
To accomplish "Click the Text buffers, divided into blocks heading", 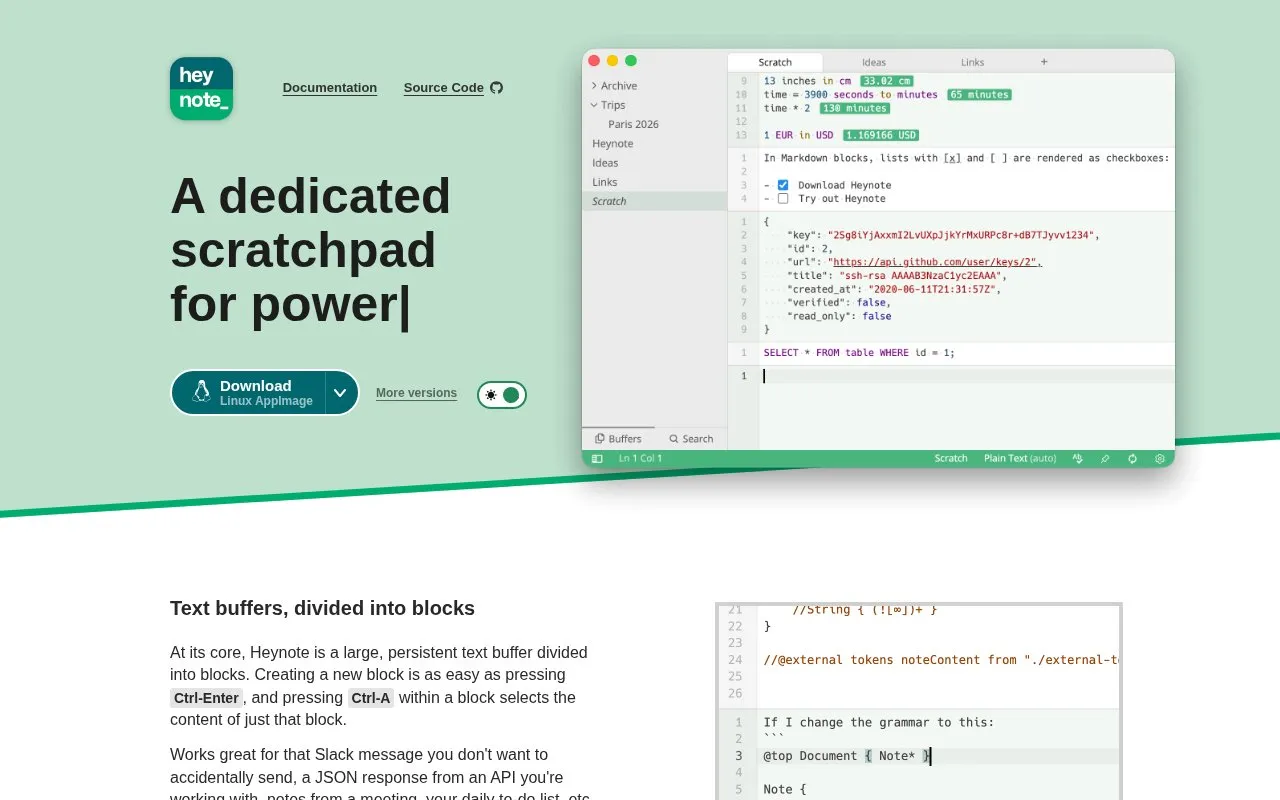I will coord(322,608).
